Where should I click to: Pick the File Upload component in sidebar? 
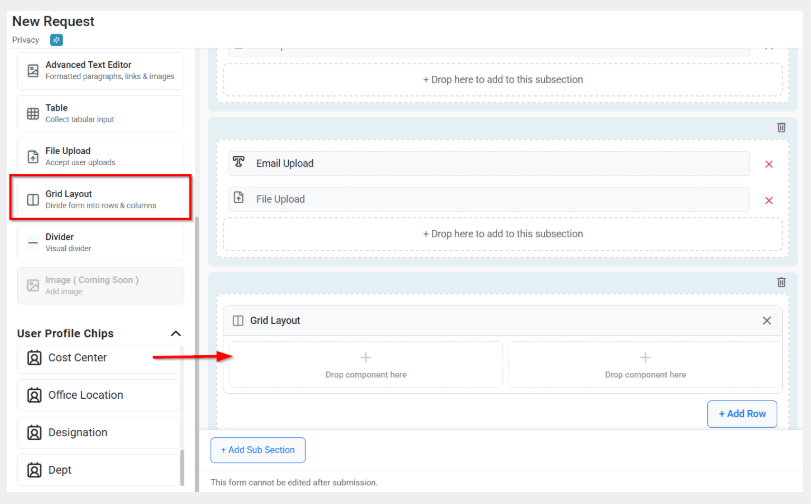pyautogui.click(x=100, y=156)
